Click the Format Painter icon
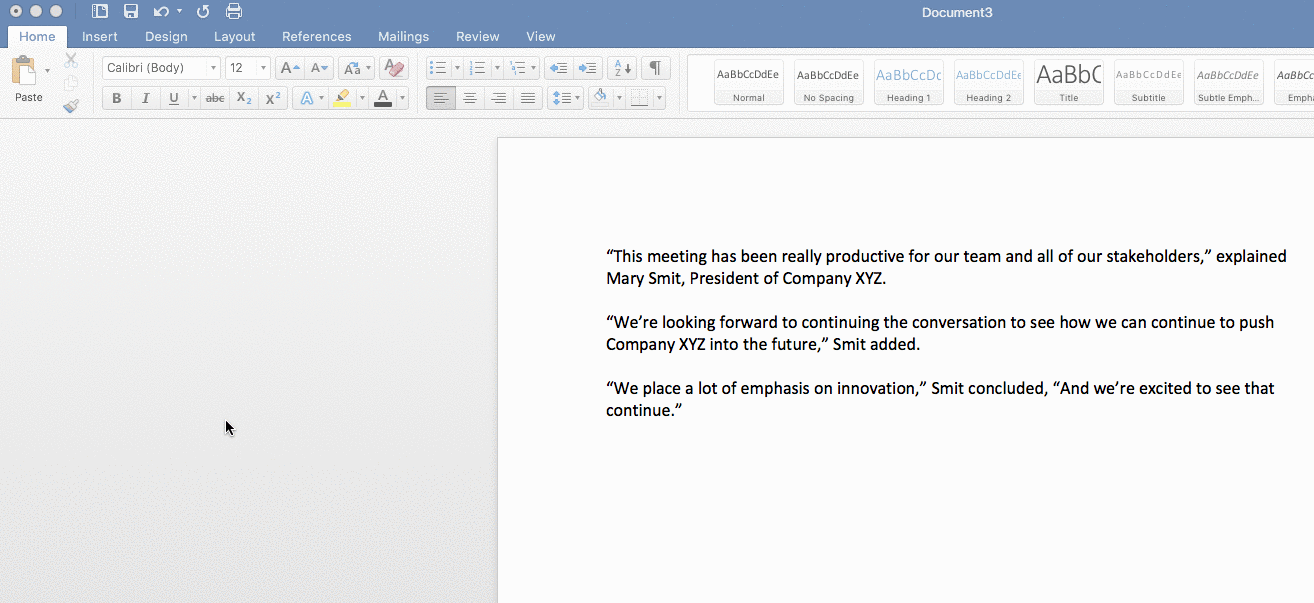The height and width of the screenshot is (603, 1314). (x=71, y=105)
